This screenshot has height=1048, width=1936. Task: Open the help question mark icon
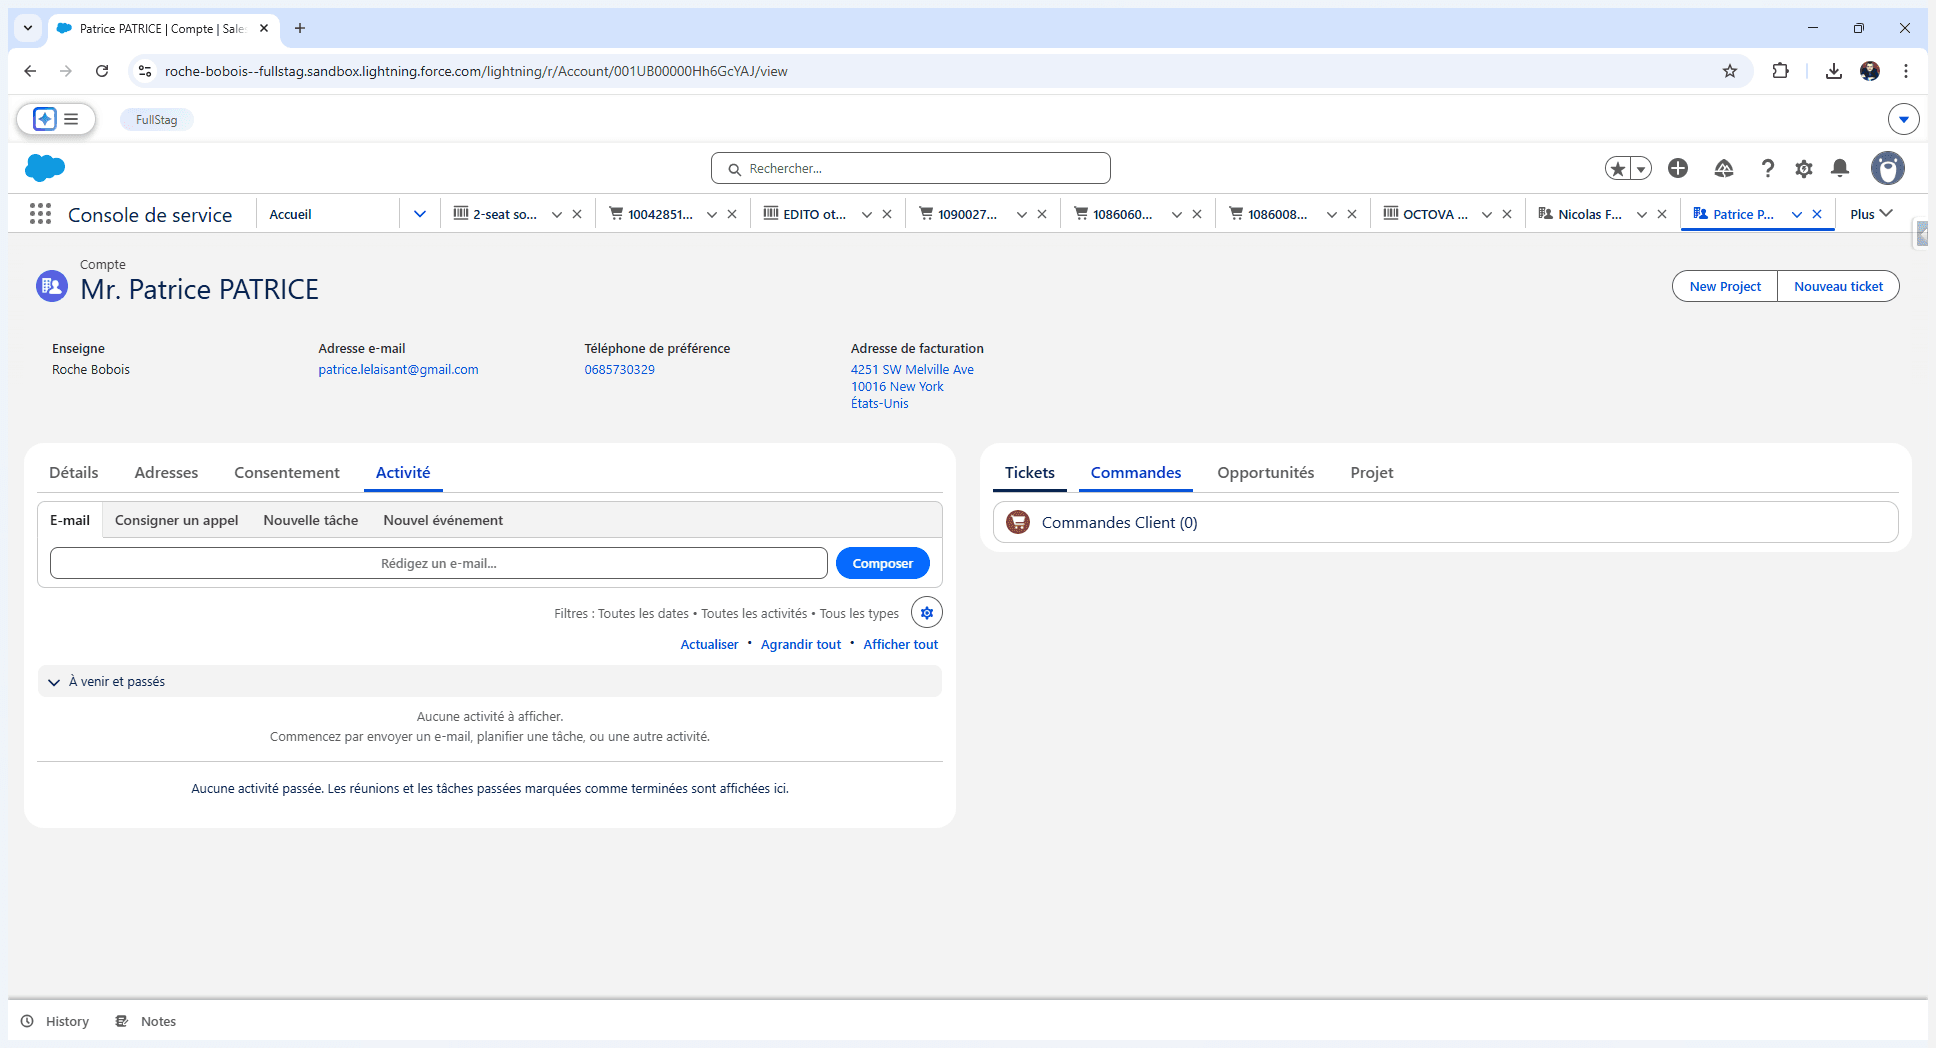point(1768,168)
